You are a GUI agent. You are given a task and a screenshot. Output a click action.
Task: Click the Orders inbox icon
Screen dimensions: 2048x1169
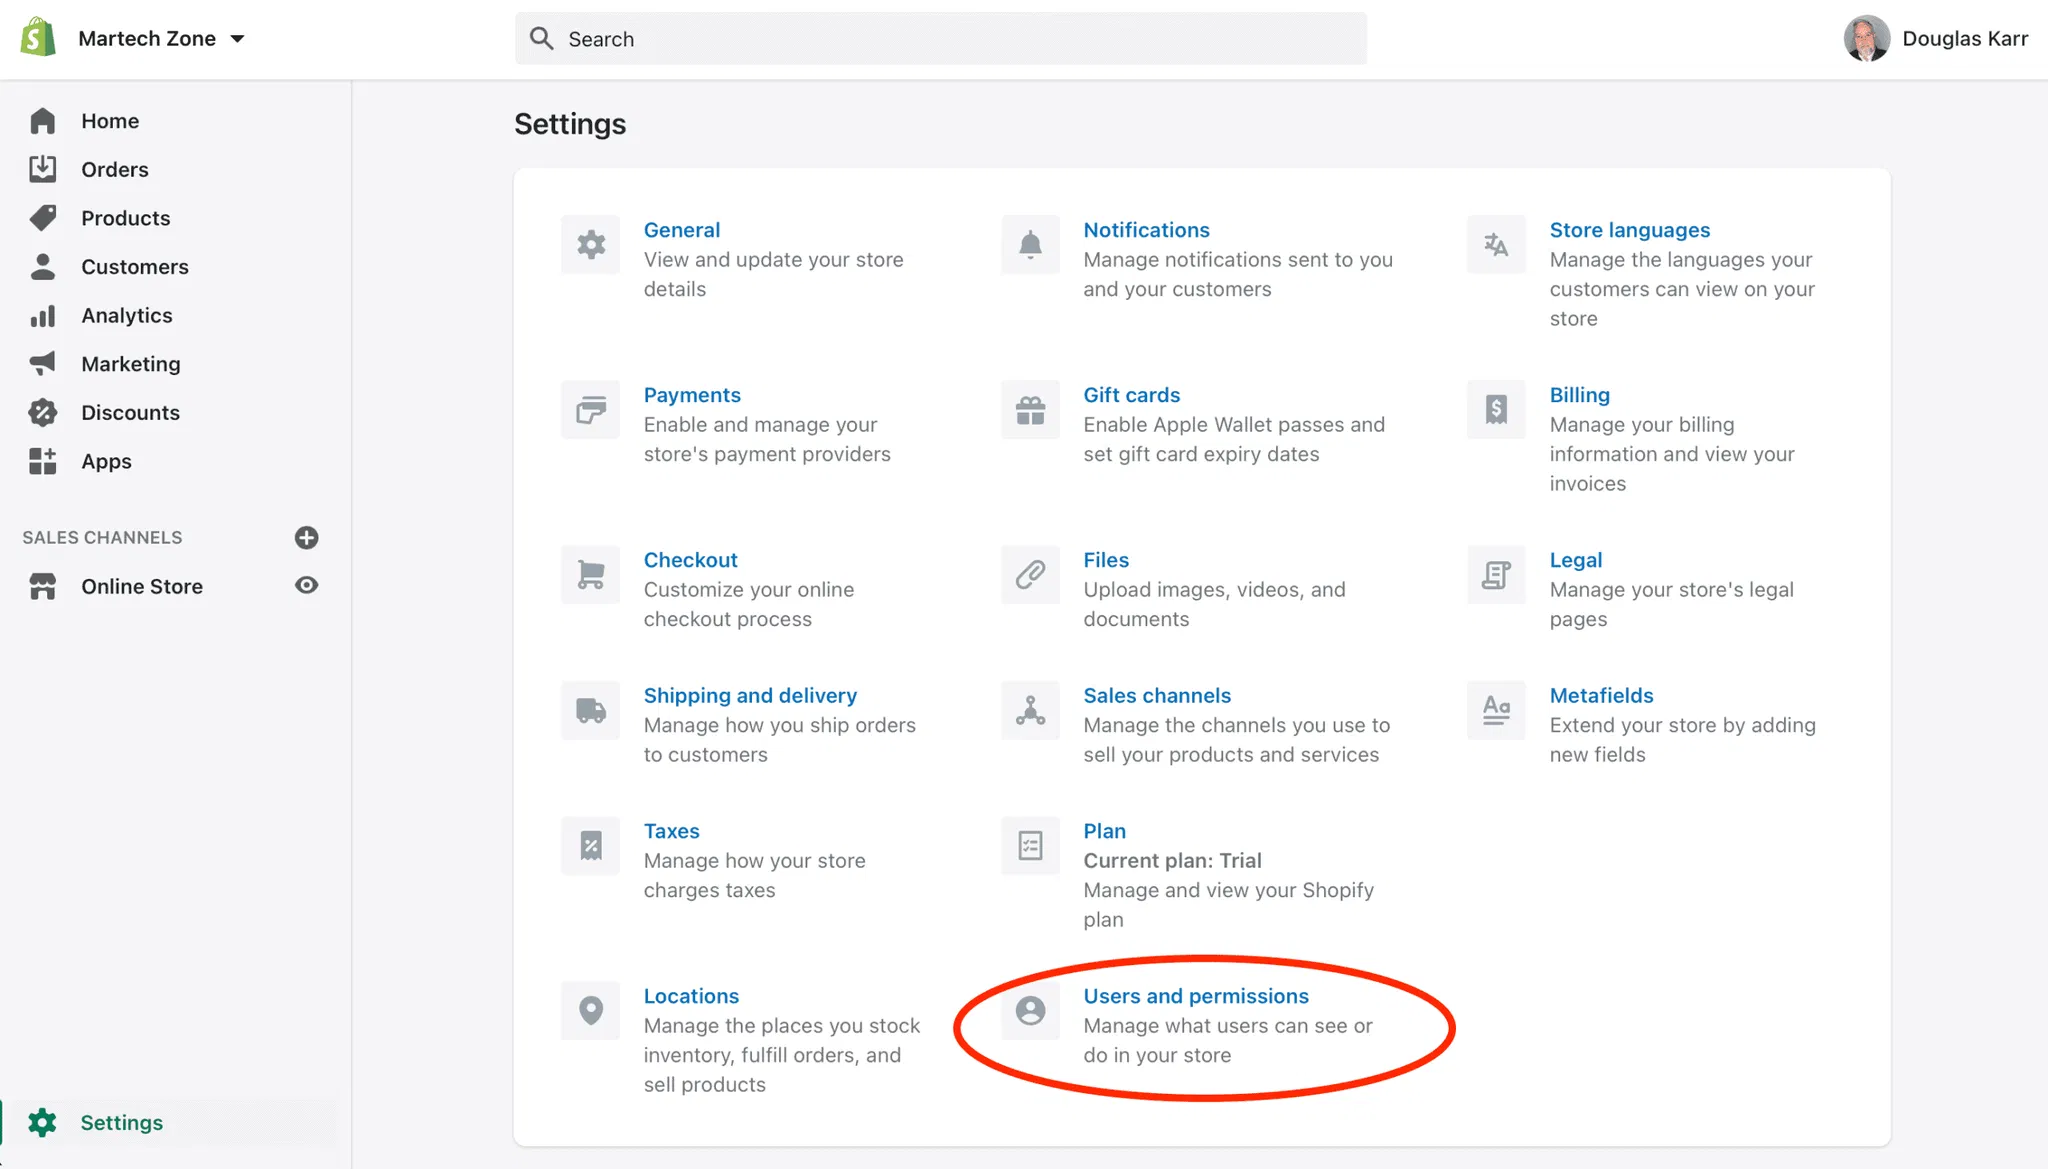tap(42, 169)
